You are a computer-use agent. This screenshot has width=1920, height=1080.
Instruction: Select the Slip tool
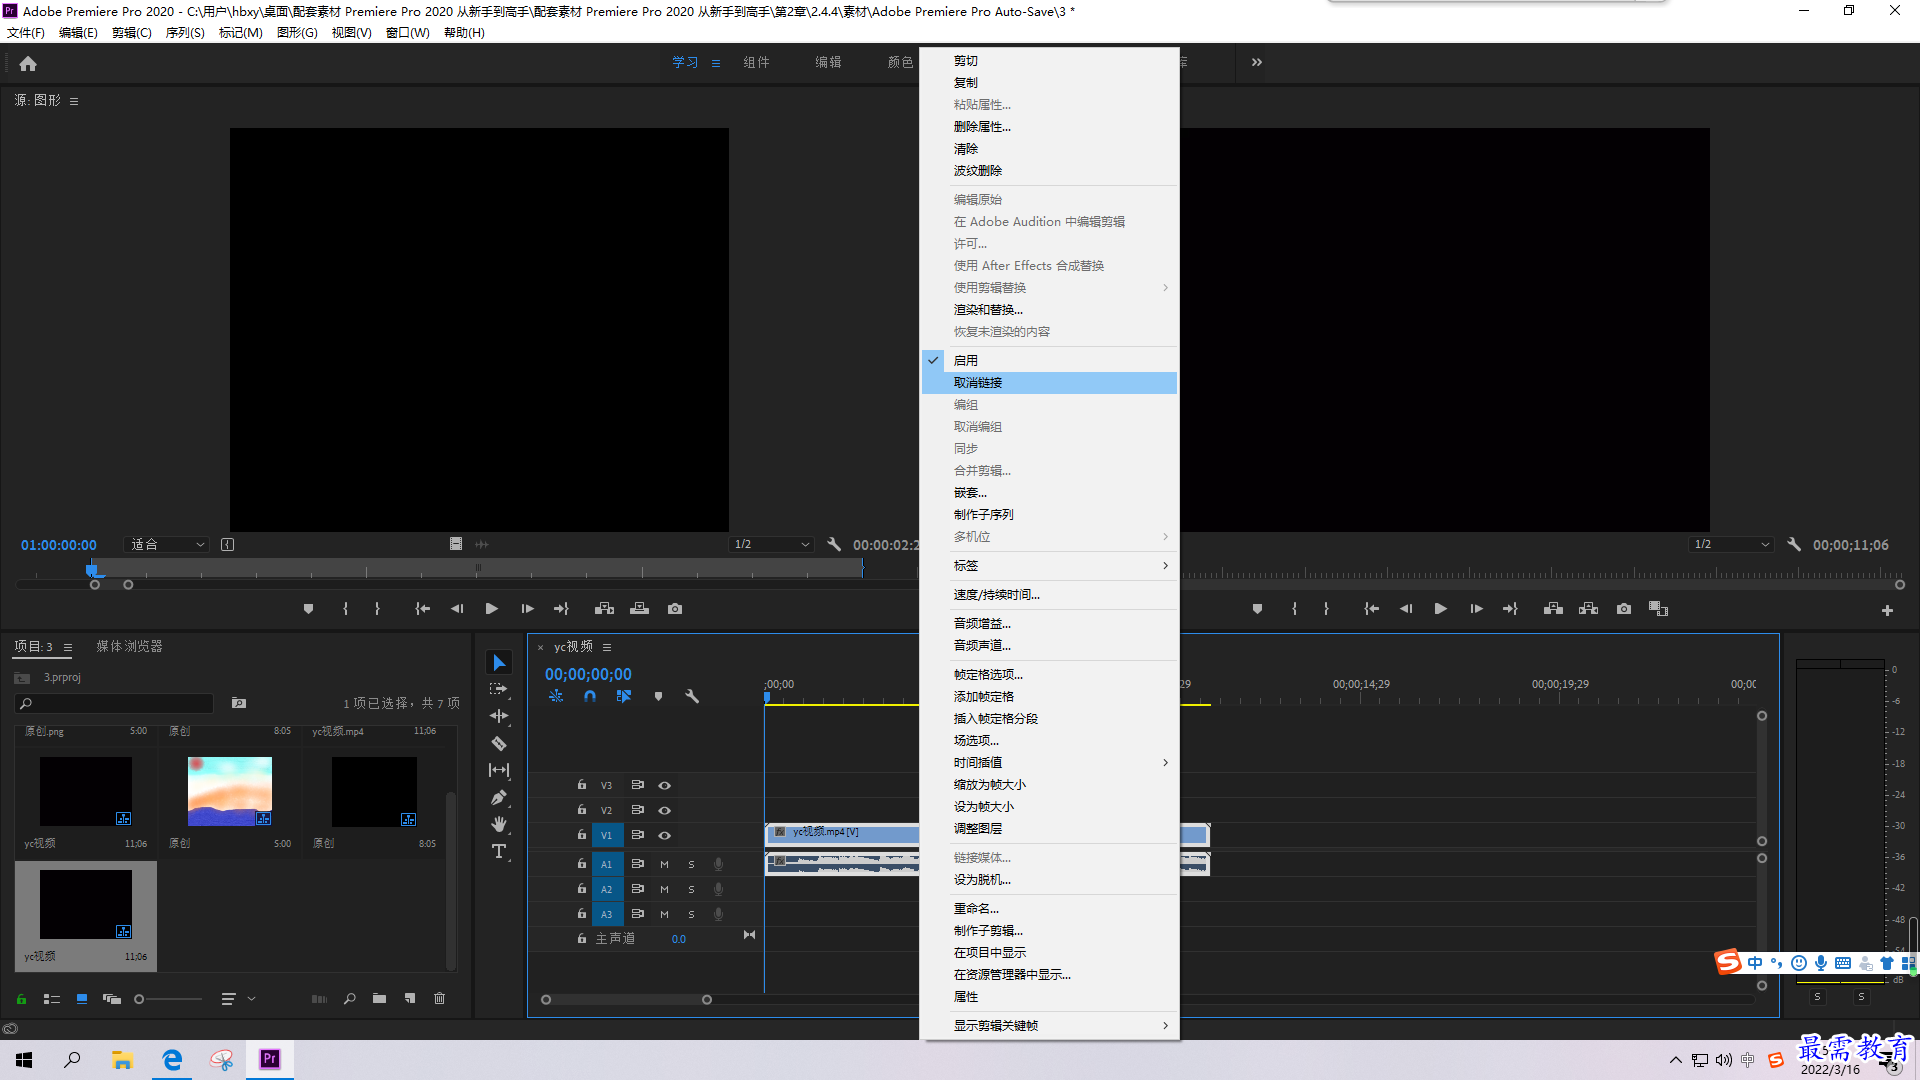coord(499,770)
